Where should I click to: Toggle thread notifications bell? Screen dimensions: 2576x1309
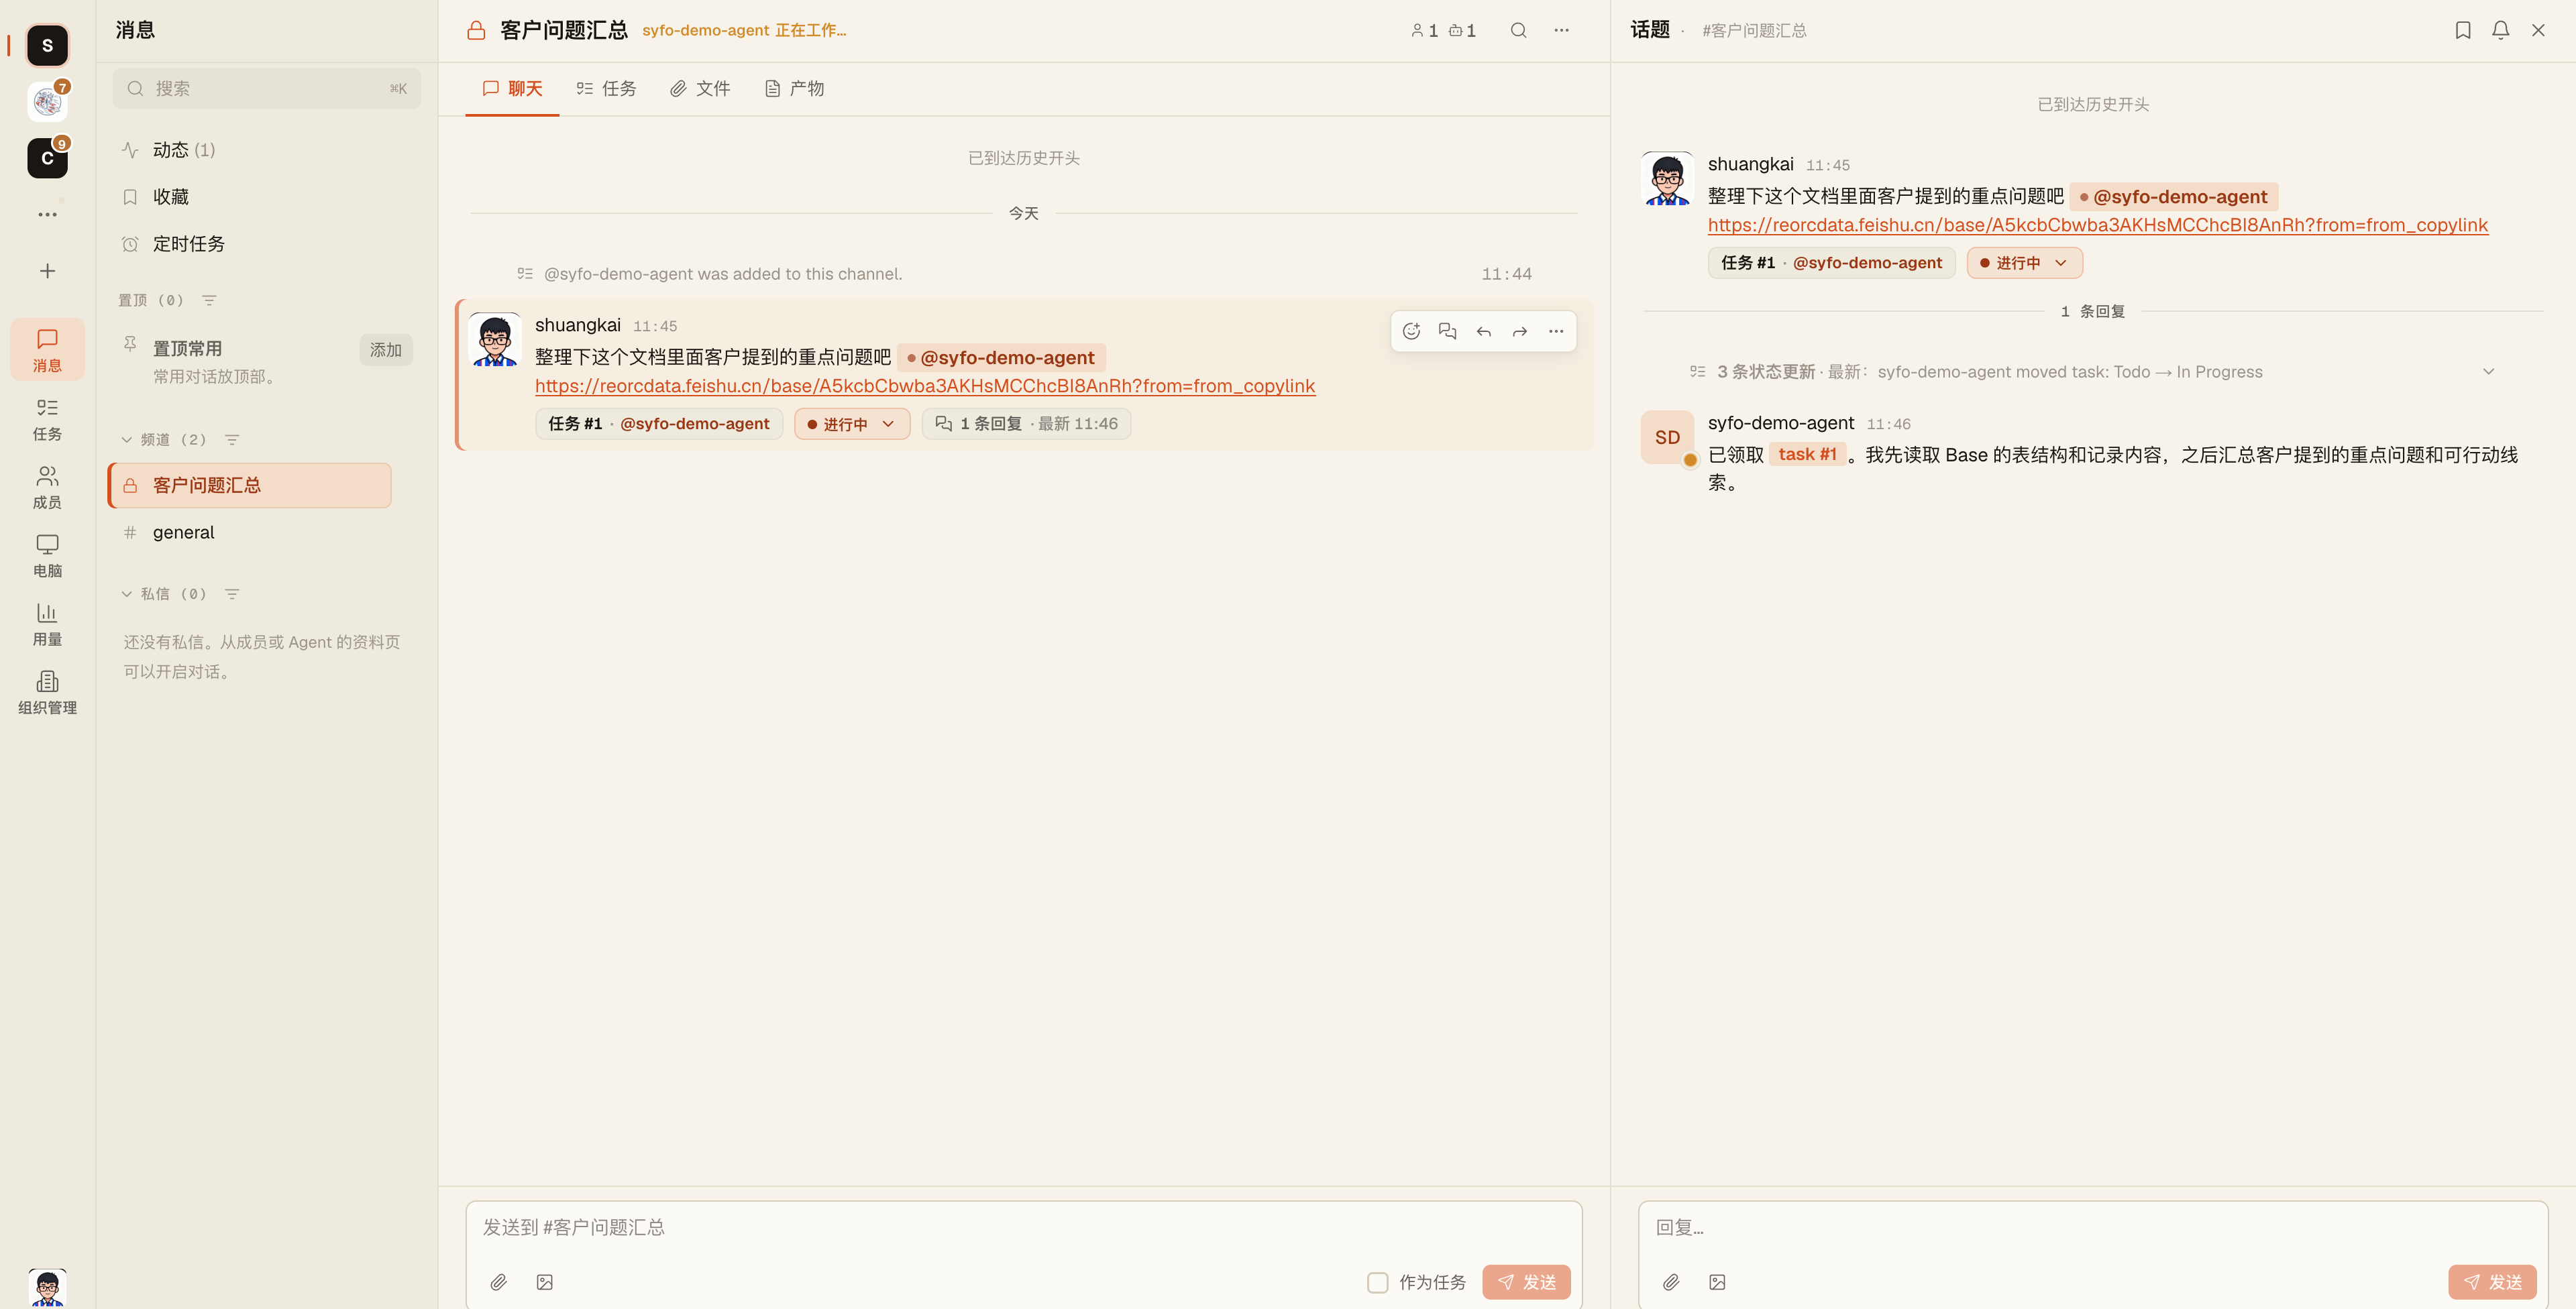(x=2500, y=30)
